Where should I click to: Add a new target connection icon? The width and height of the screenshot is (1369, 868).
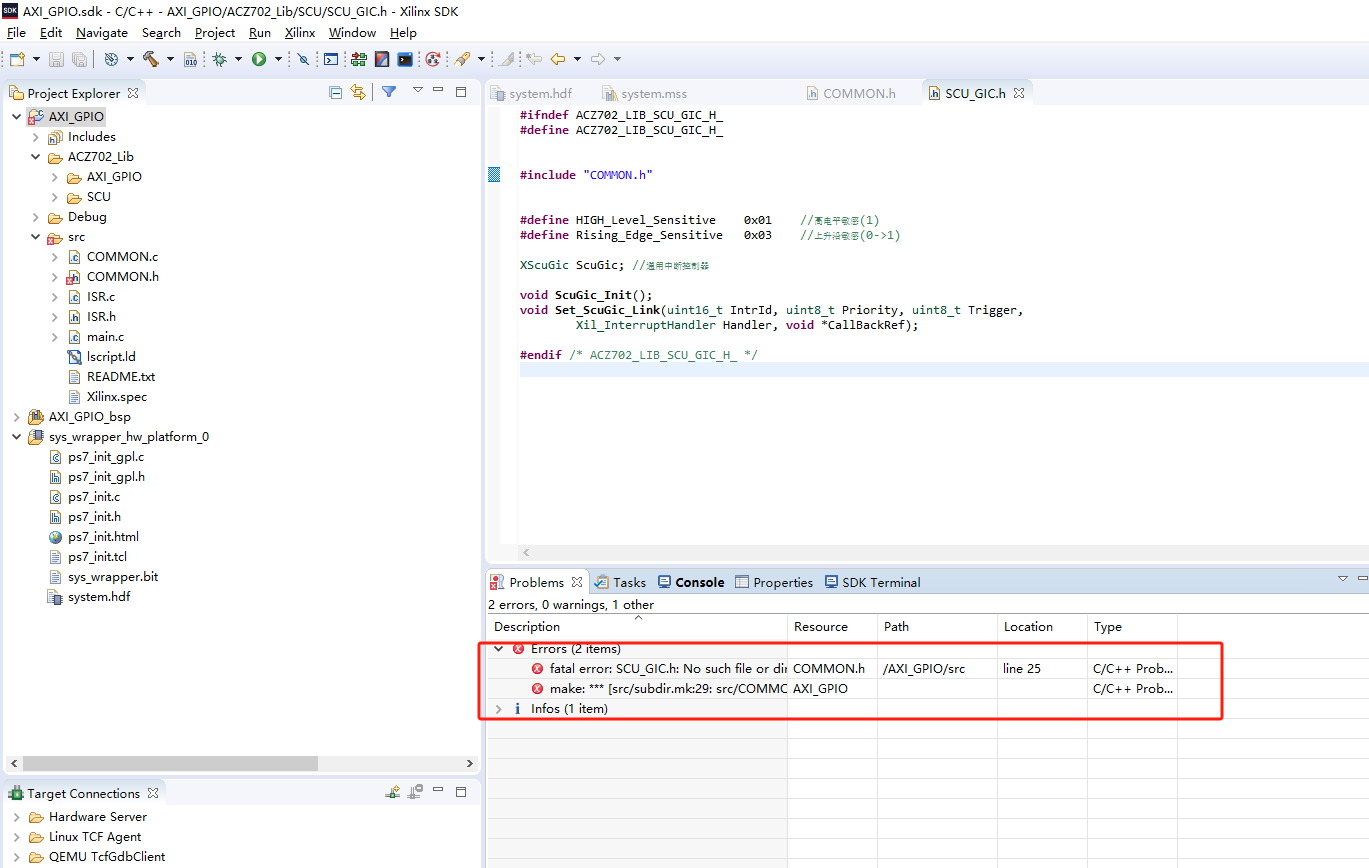pyautogui.click(x=394, y=792)
